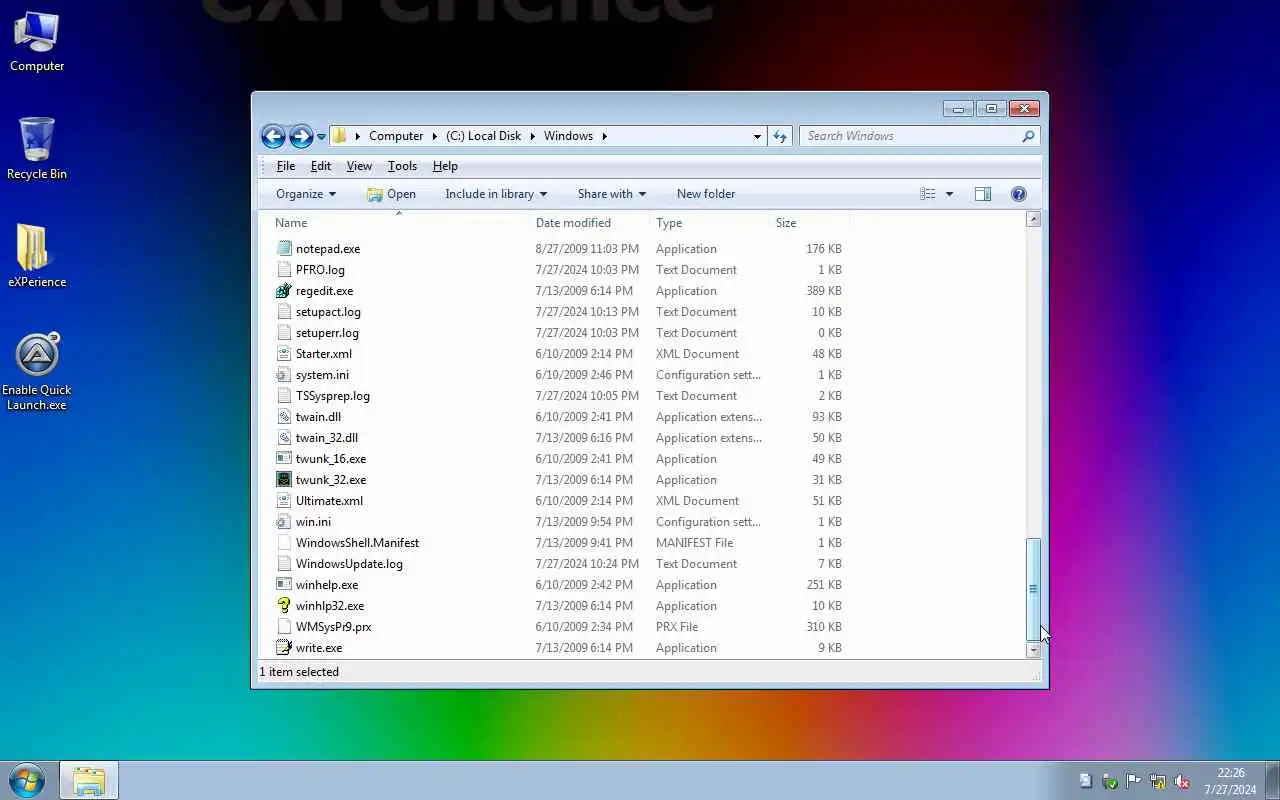This screenshot has height=800, width=1280.
Task: Click the Back navigation arrow
Action: 273,136
